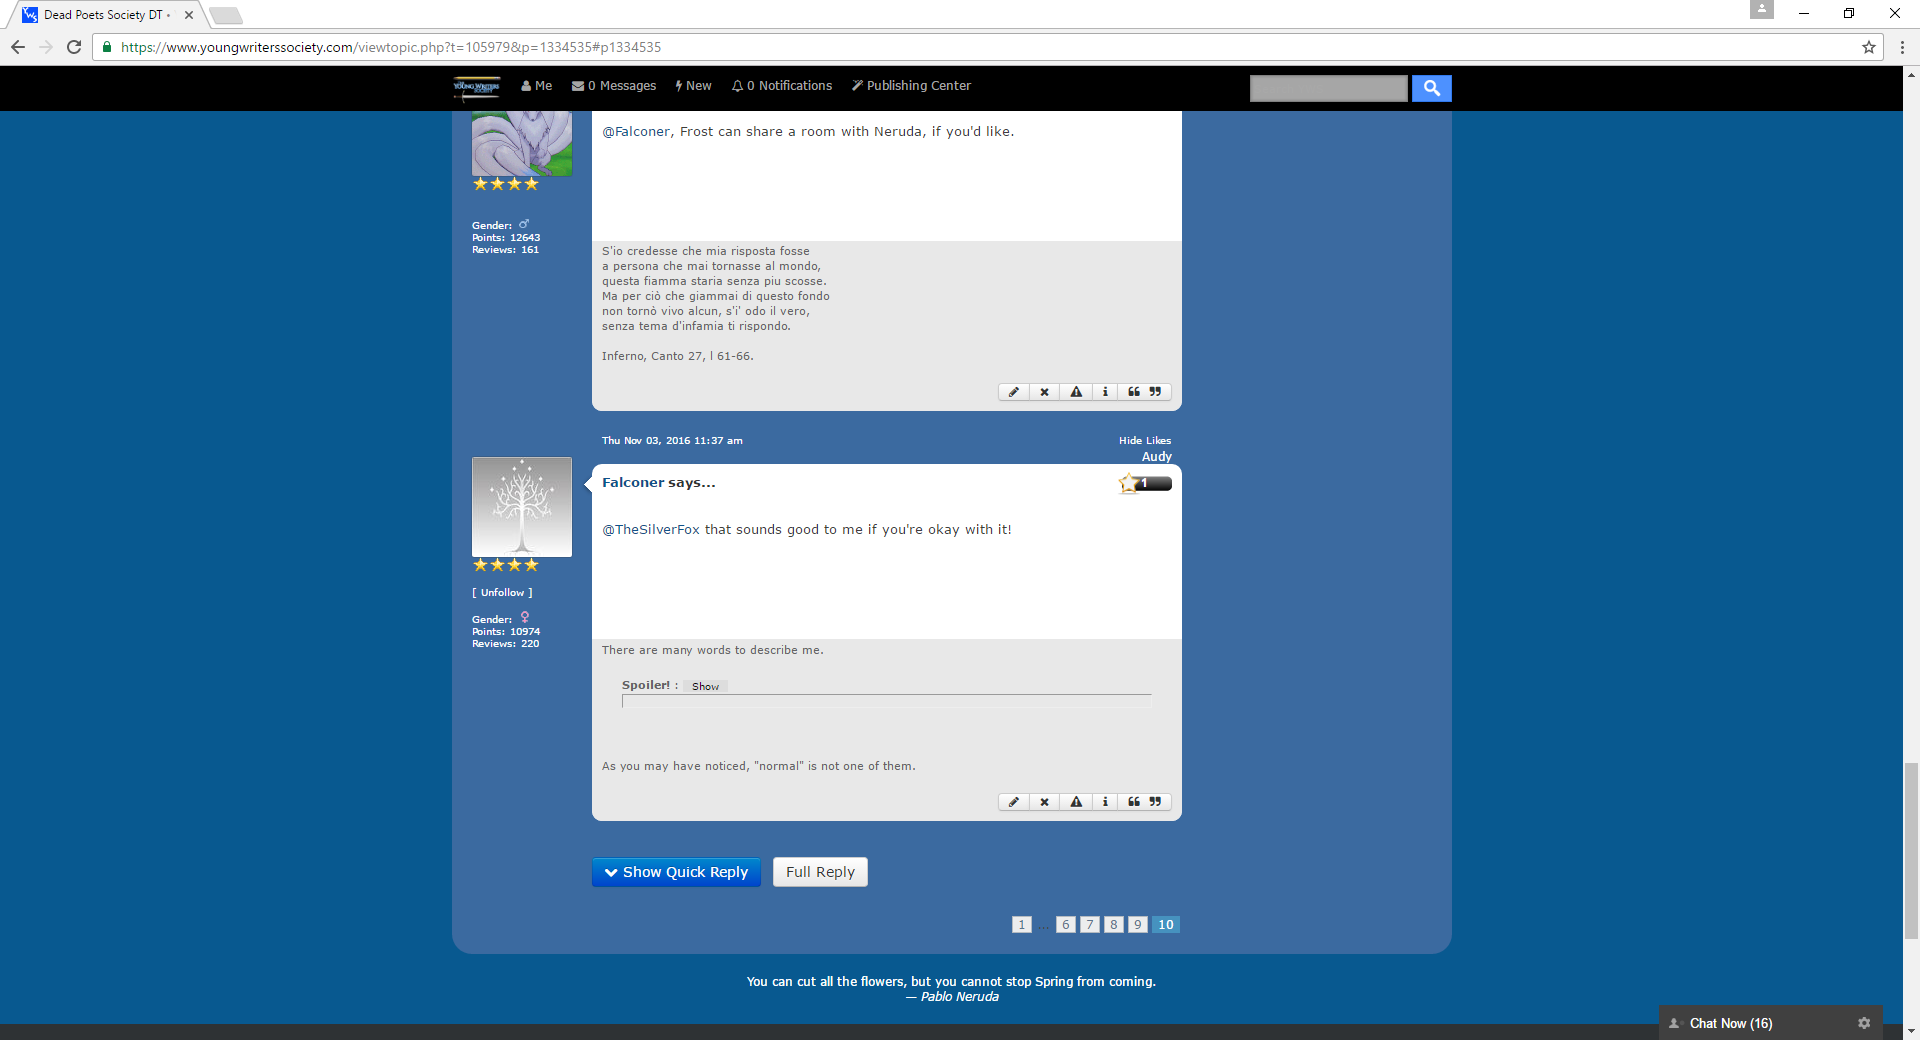Go to page 7 of topic

[x=1090, y=925]
